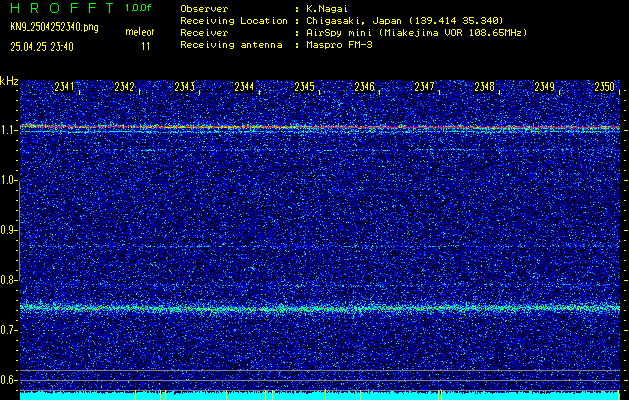Select the Chigasaki, Japan coordinates text
This screenshot has height=400, width=629.
405,21
